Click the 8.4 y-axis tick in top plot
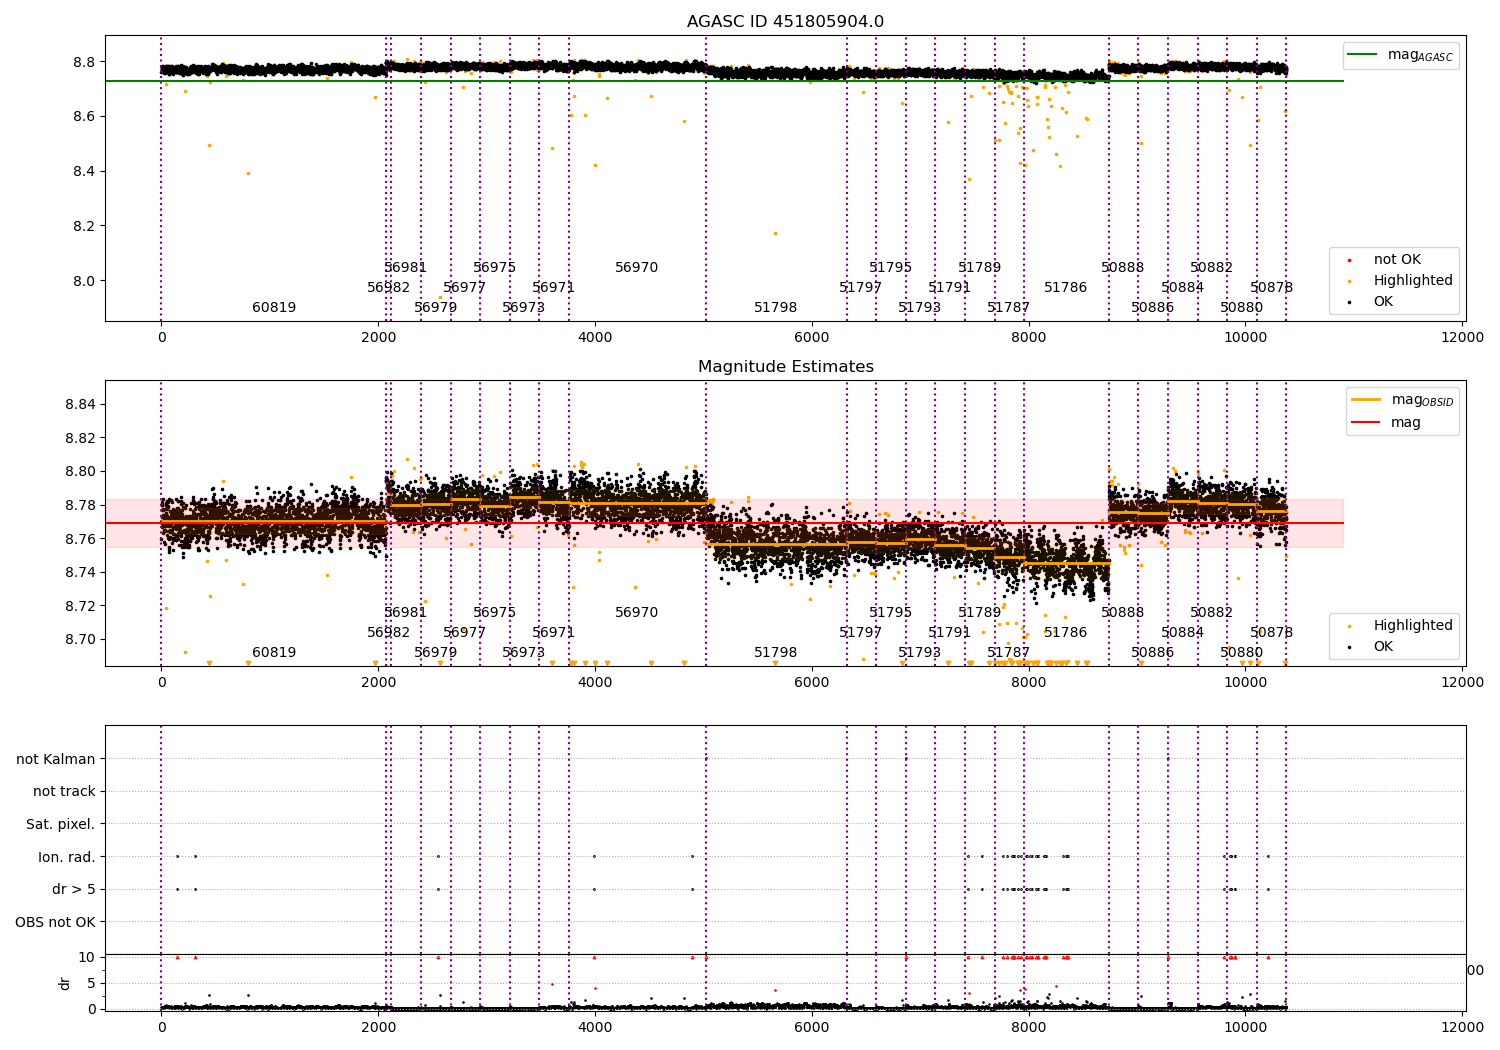Screen dimensions: 1500x1050 pyautogui.click(x=83, y=172)
